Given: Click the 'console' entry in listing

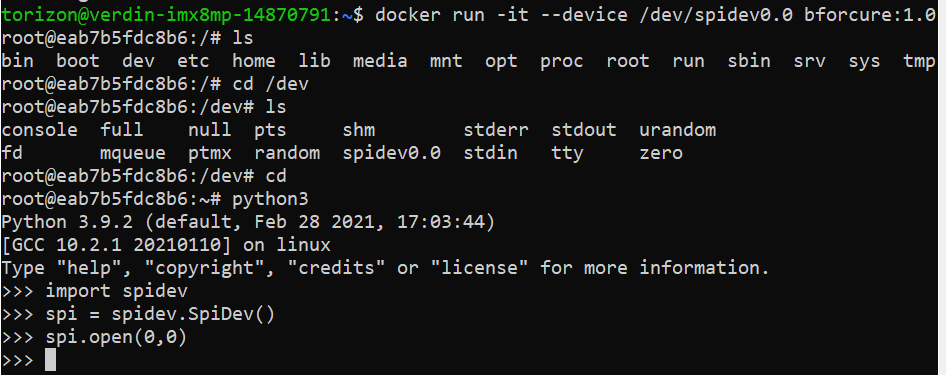Looking at the screenshot, I should 39,130.
